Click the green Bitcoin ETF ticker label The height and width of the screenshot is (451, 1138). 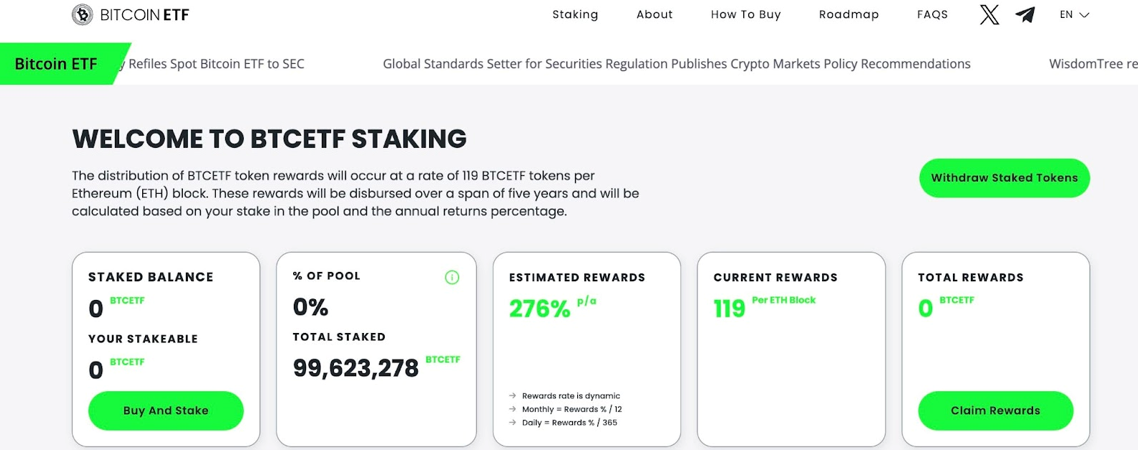(61, 64)
